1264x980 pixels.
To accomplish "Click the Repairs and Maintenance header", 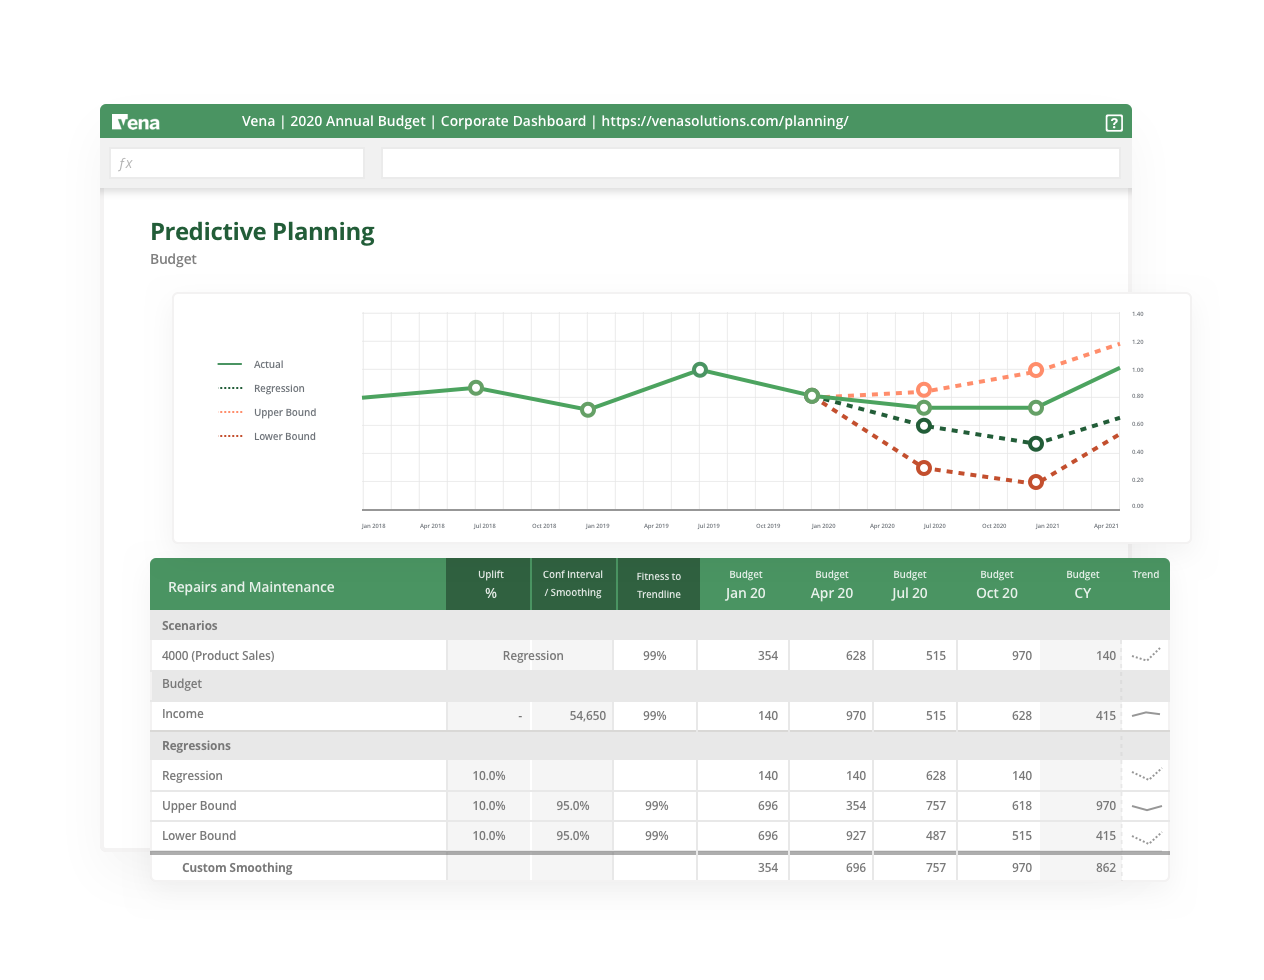I will (x=250, y=587).
